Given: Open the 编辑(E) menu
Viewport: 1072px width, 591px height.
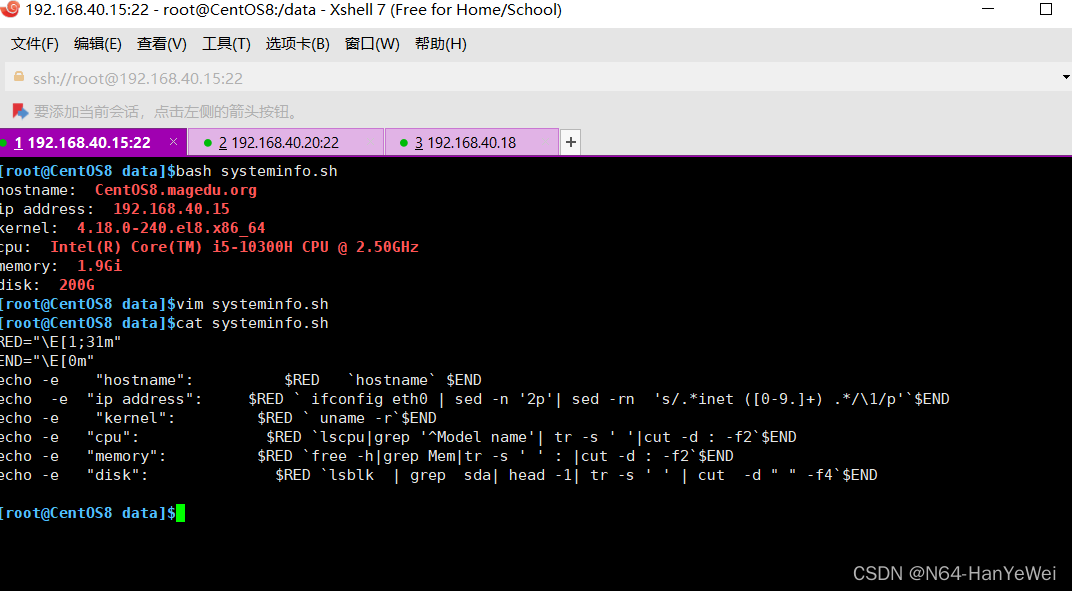Looking at the screenshot, I should click(97, 43).
